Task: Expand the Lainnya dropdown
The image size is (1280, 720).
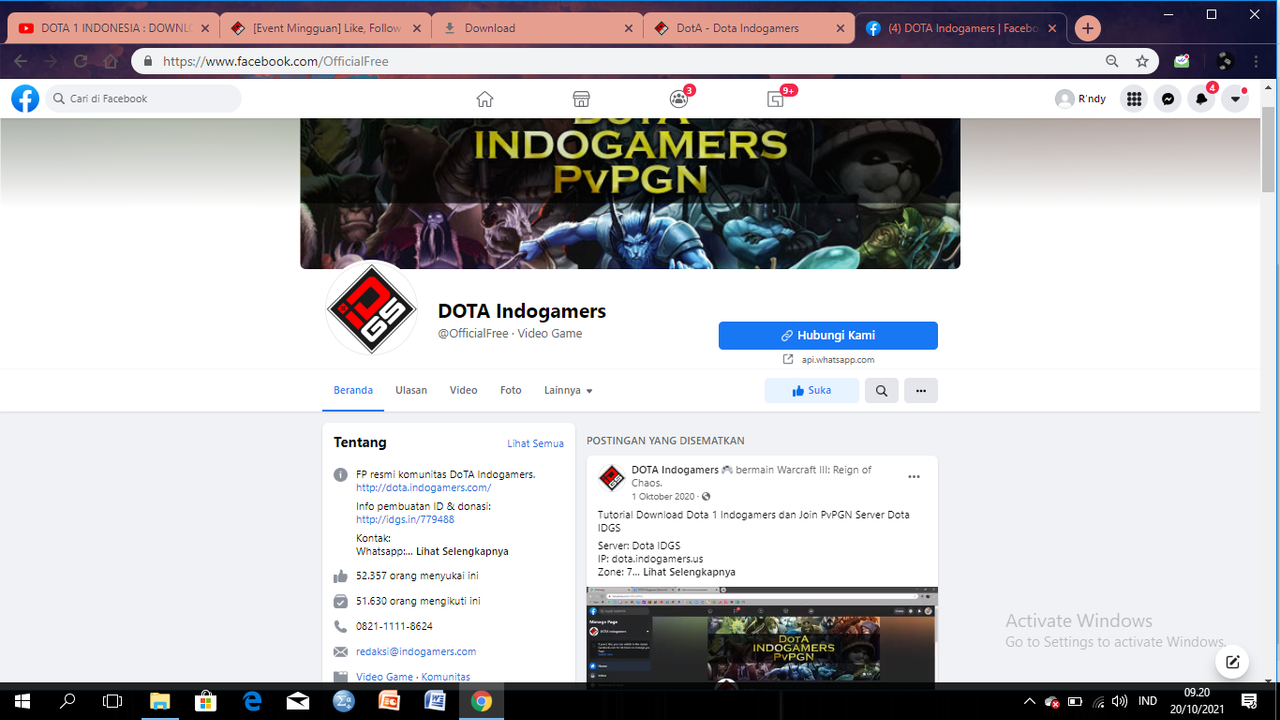Action: (x=568, y=390)
